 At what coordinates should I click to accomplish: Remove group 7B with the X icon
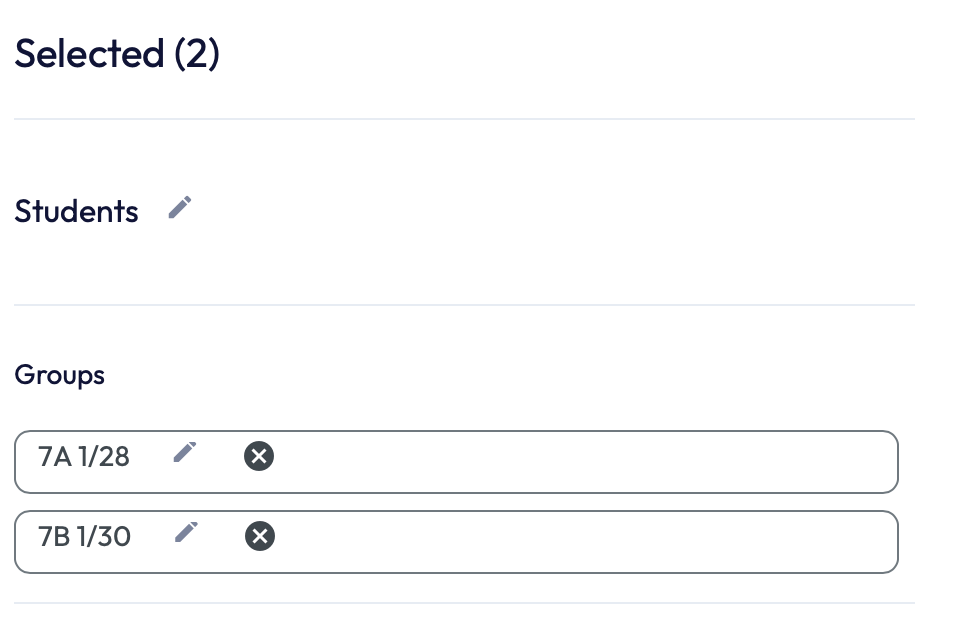coord(260,537)
